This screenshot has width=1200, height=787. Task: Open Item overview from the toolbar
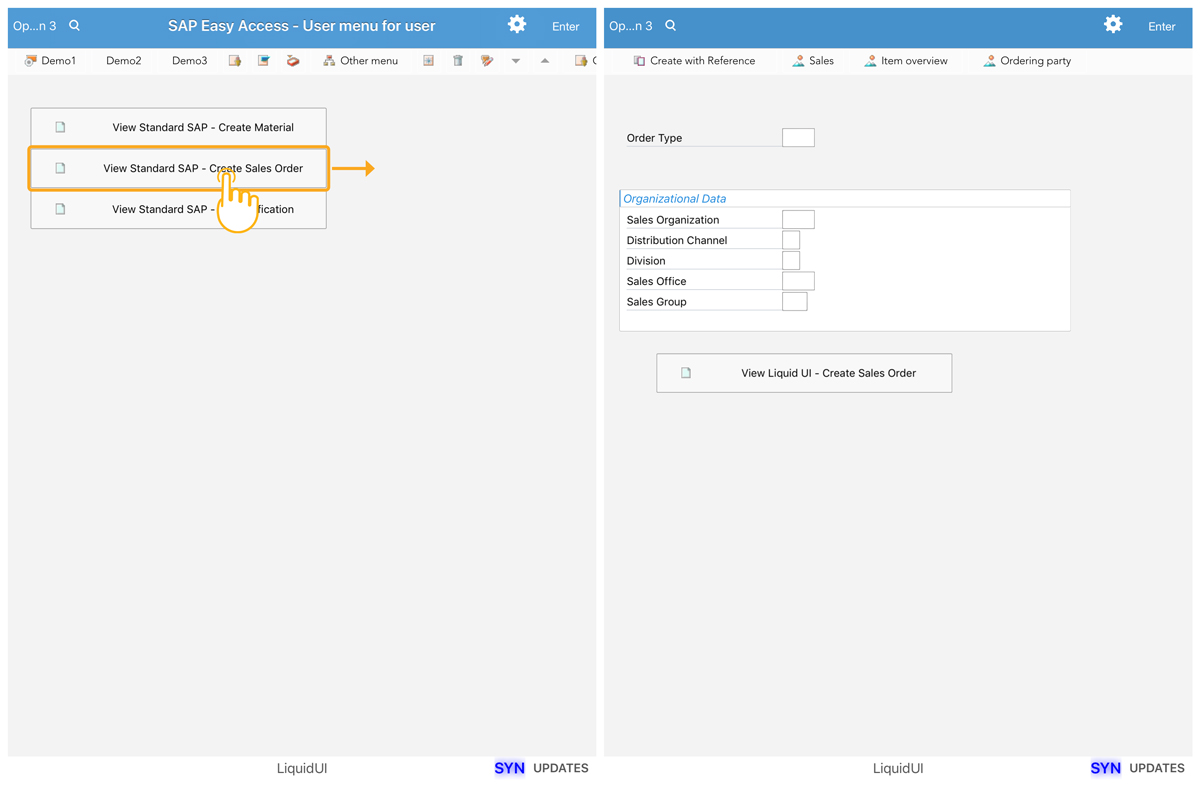click(x=905, y=61)
